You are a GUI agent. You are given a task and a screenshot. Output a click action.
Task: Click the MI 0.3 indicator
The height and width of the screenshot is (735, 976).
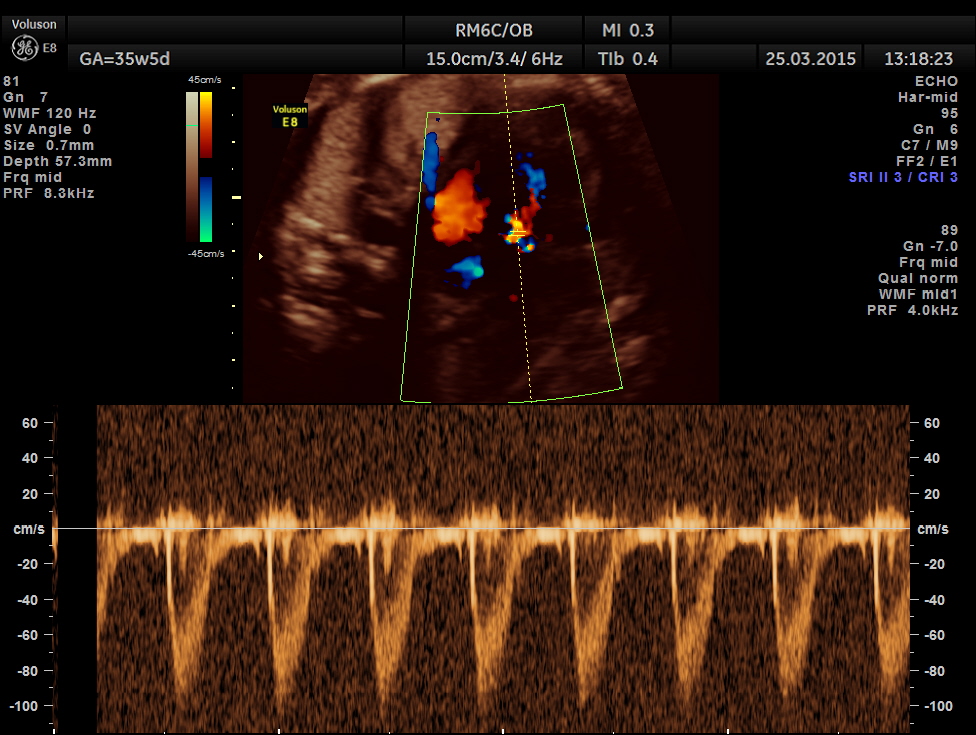click(x=629, y=29)
